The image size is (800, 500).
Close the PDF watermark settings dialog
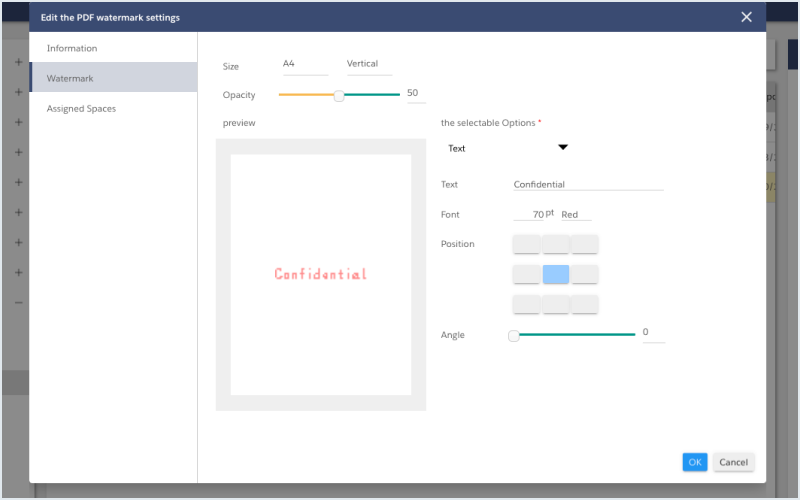[x=746, y=17]
